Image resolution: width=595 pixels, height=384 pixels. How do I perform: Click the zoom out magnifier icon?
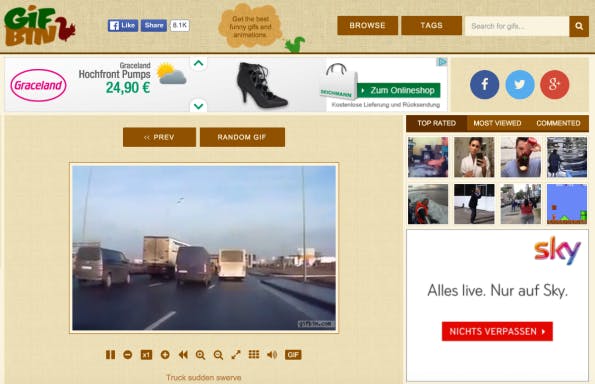tap(218, 355)
